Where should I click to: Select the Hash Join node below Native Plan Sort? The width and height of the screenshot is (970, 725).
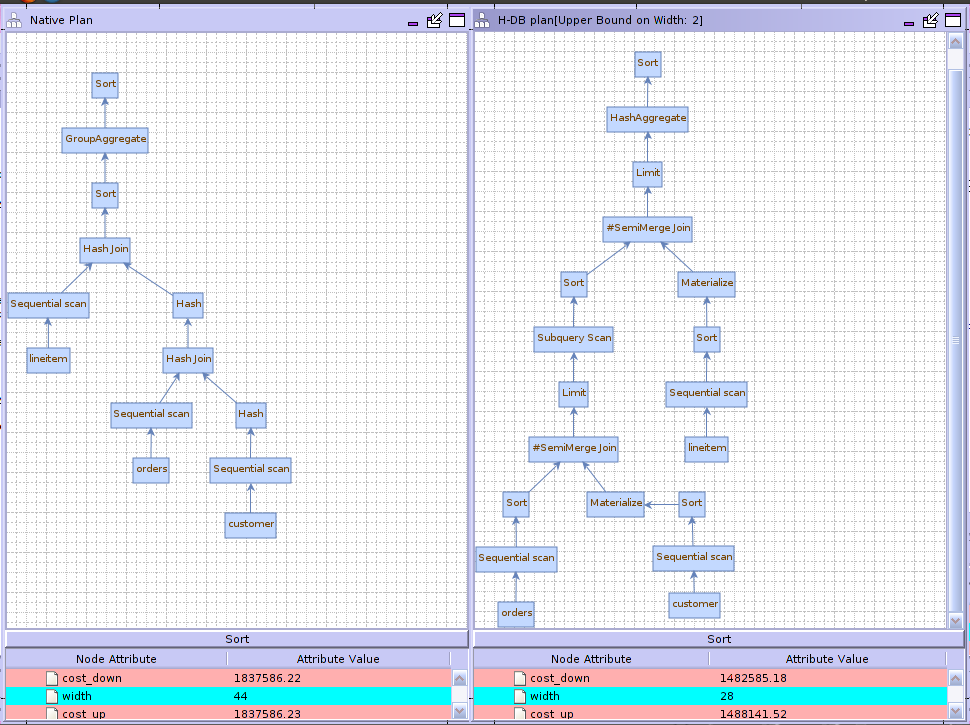pyautogui.click(x=105, y=249)
